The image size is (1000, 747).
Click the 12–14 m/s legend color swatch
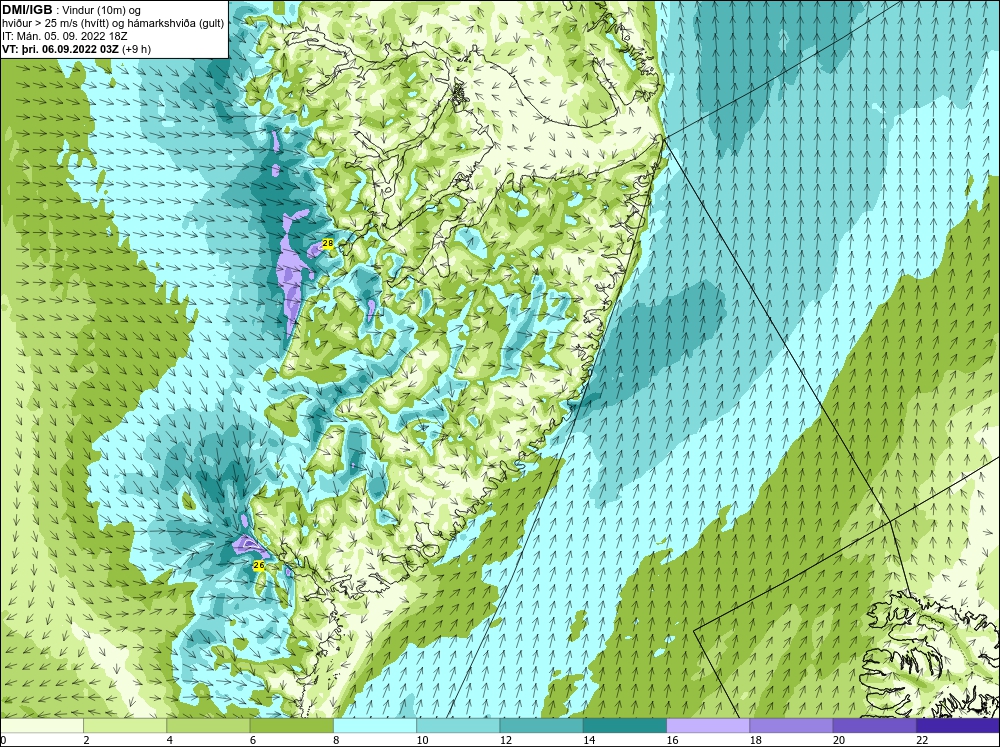(x=541, y=726)
